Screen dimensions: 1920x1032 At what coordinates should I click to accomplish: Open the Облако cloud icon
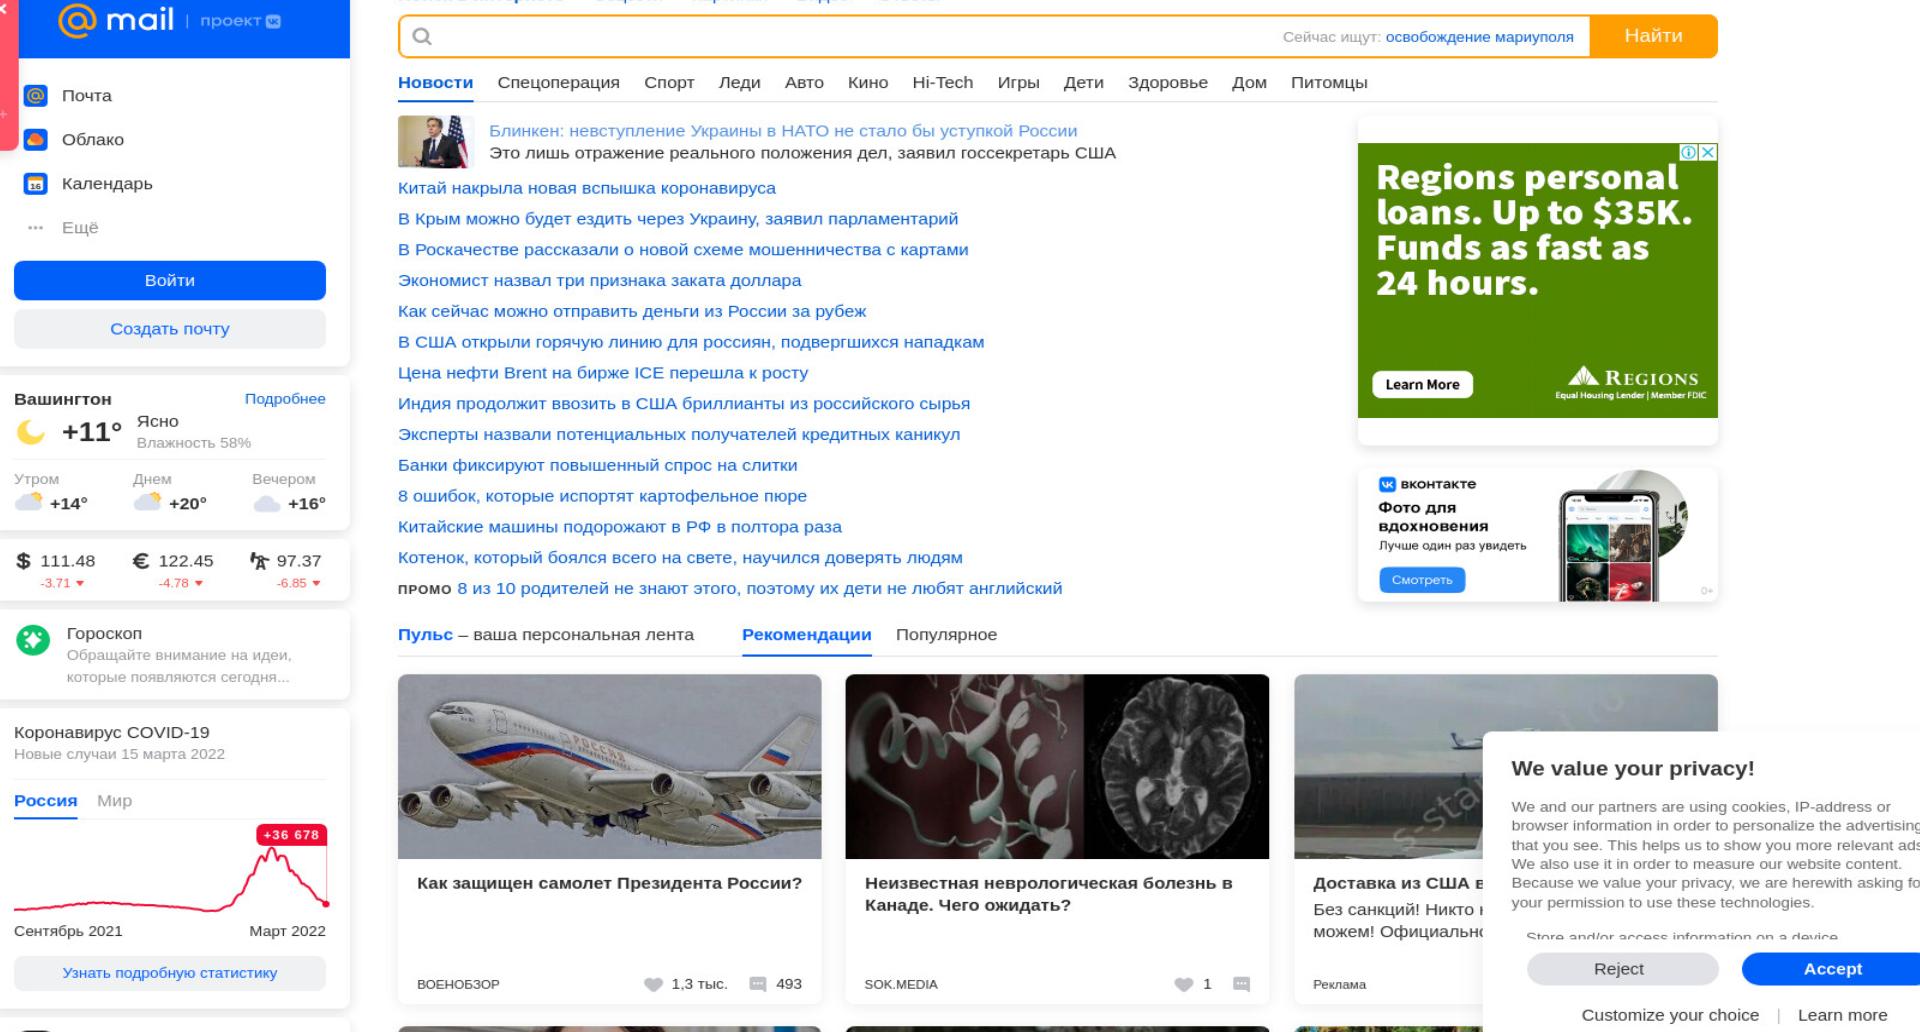click(36, 140)
